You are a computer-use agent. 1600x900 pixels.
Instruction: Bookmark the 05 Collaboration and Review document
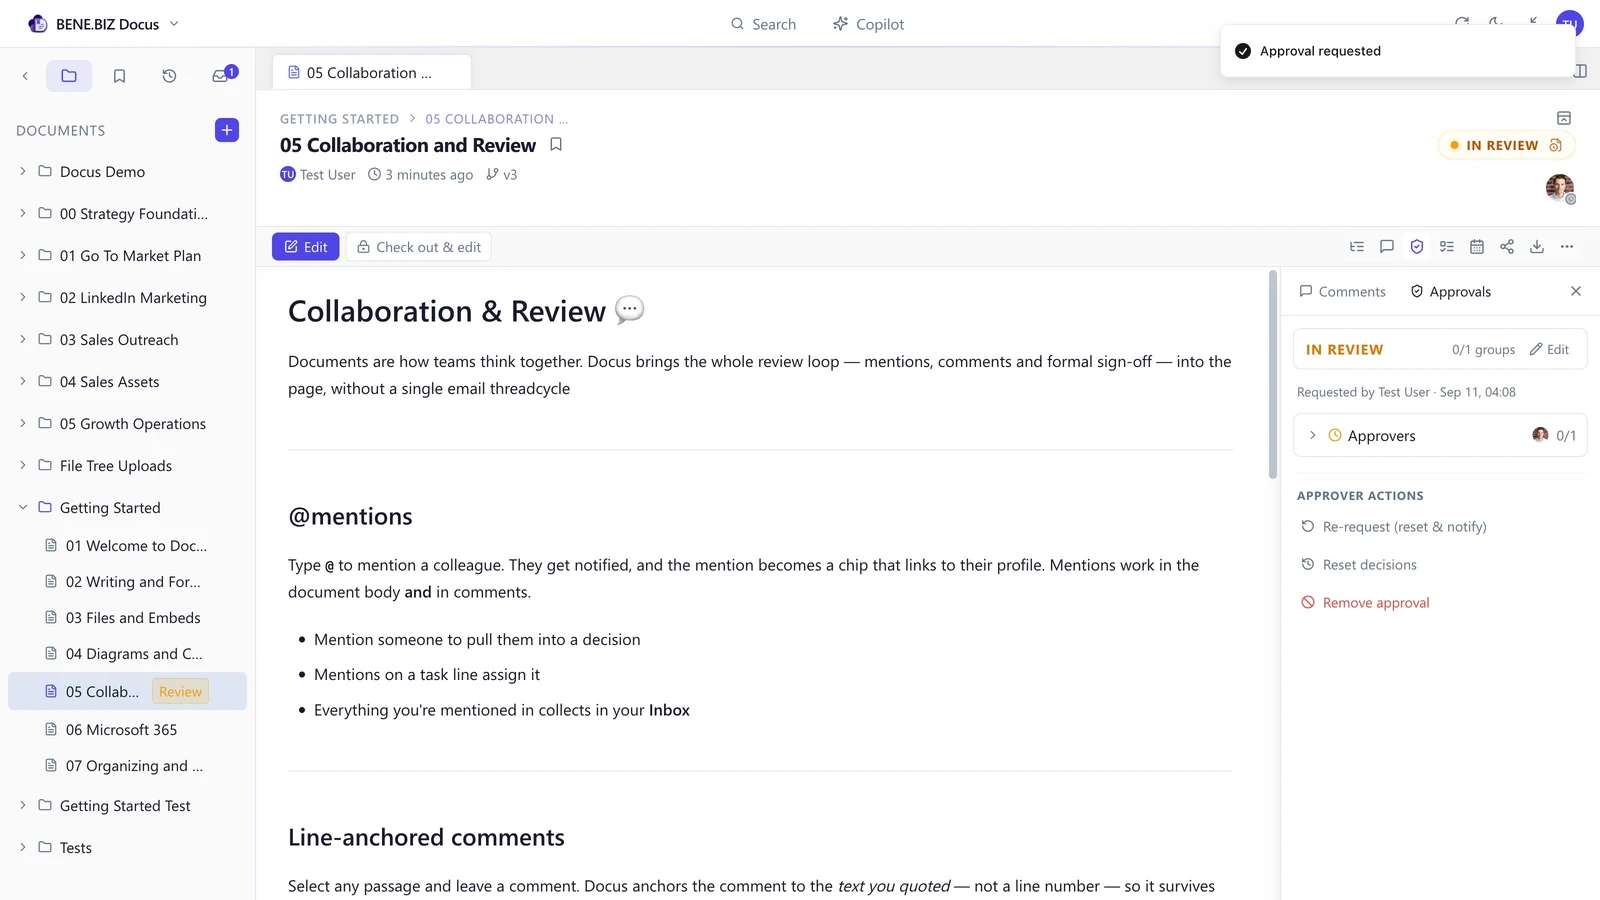click(x=556, y=145)
